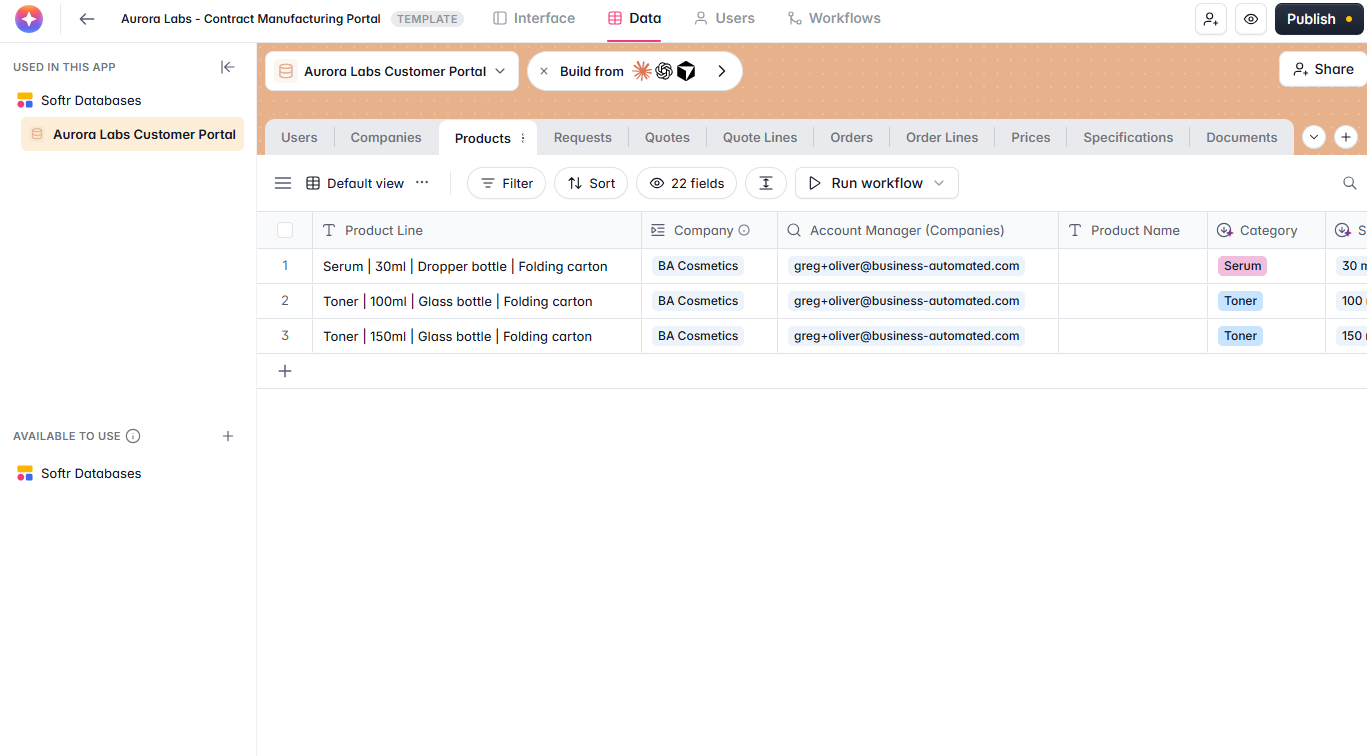Click the Account Manager (Companies) column header
The height and width of the screenshot is (756, 1367).
coord(918,230)
